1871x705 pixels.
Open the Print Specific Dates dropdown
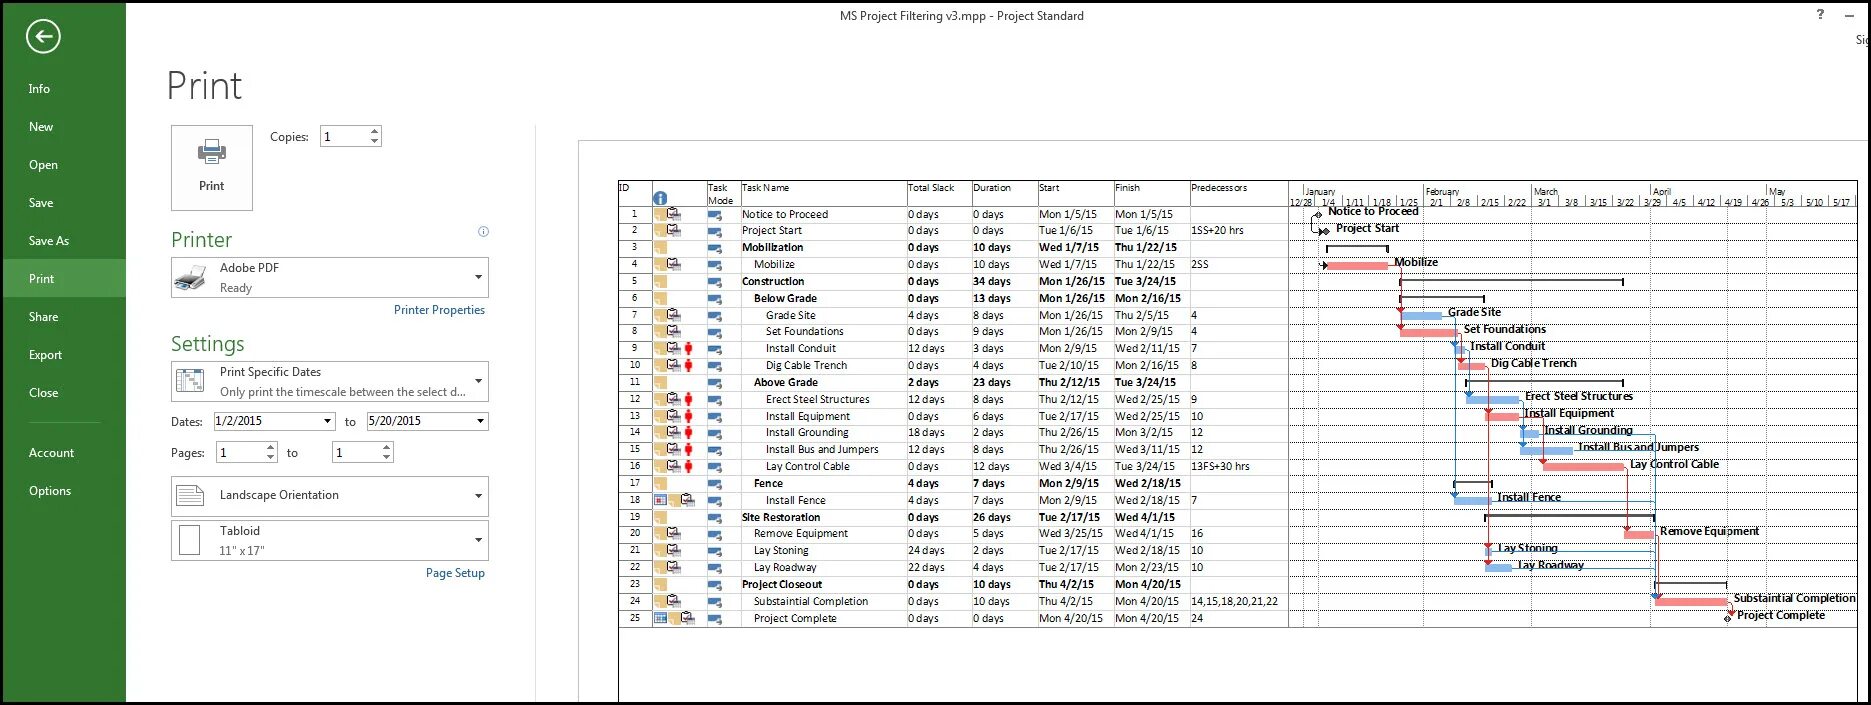point(478,381)
